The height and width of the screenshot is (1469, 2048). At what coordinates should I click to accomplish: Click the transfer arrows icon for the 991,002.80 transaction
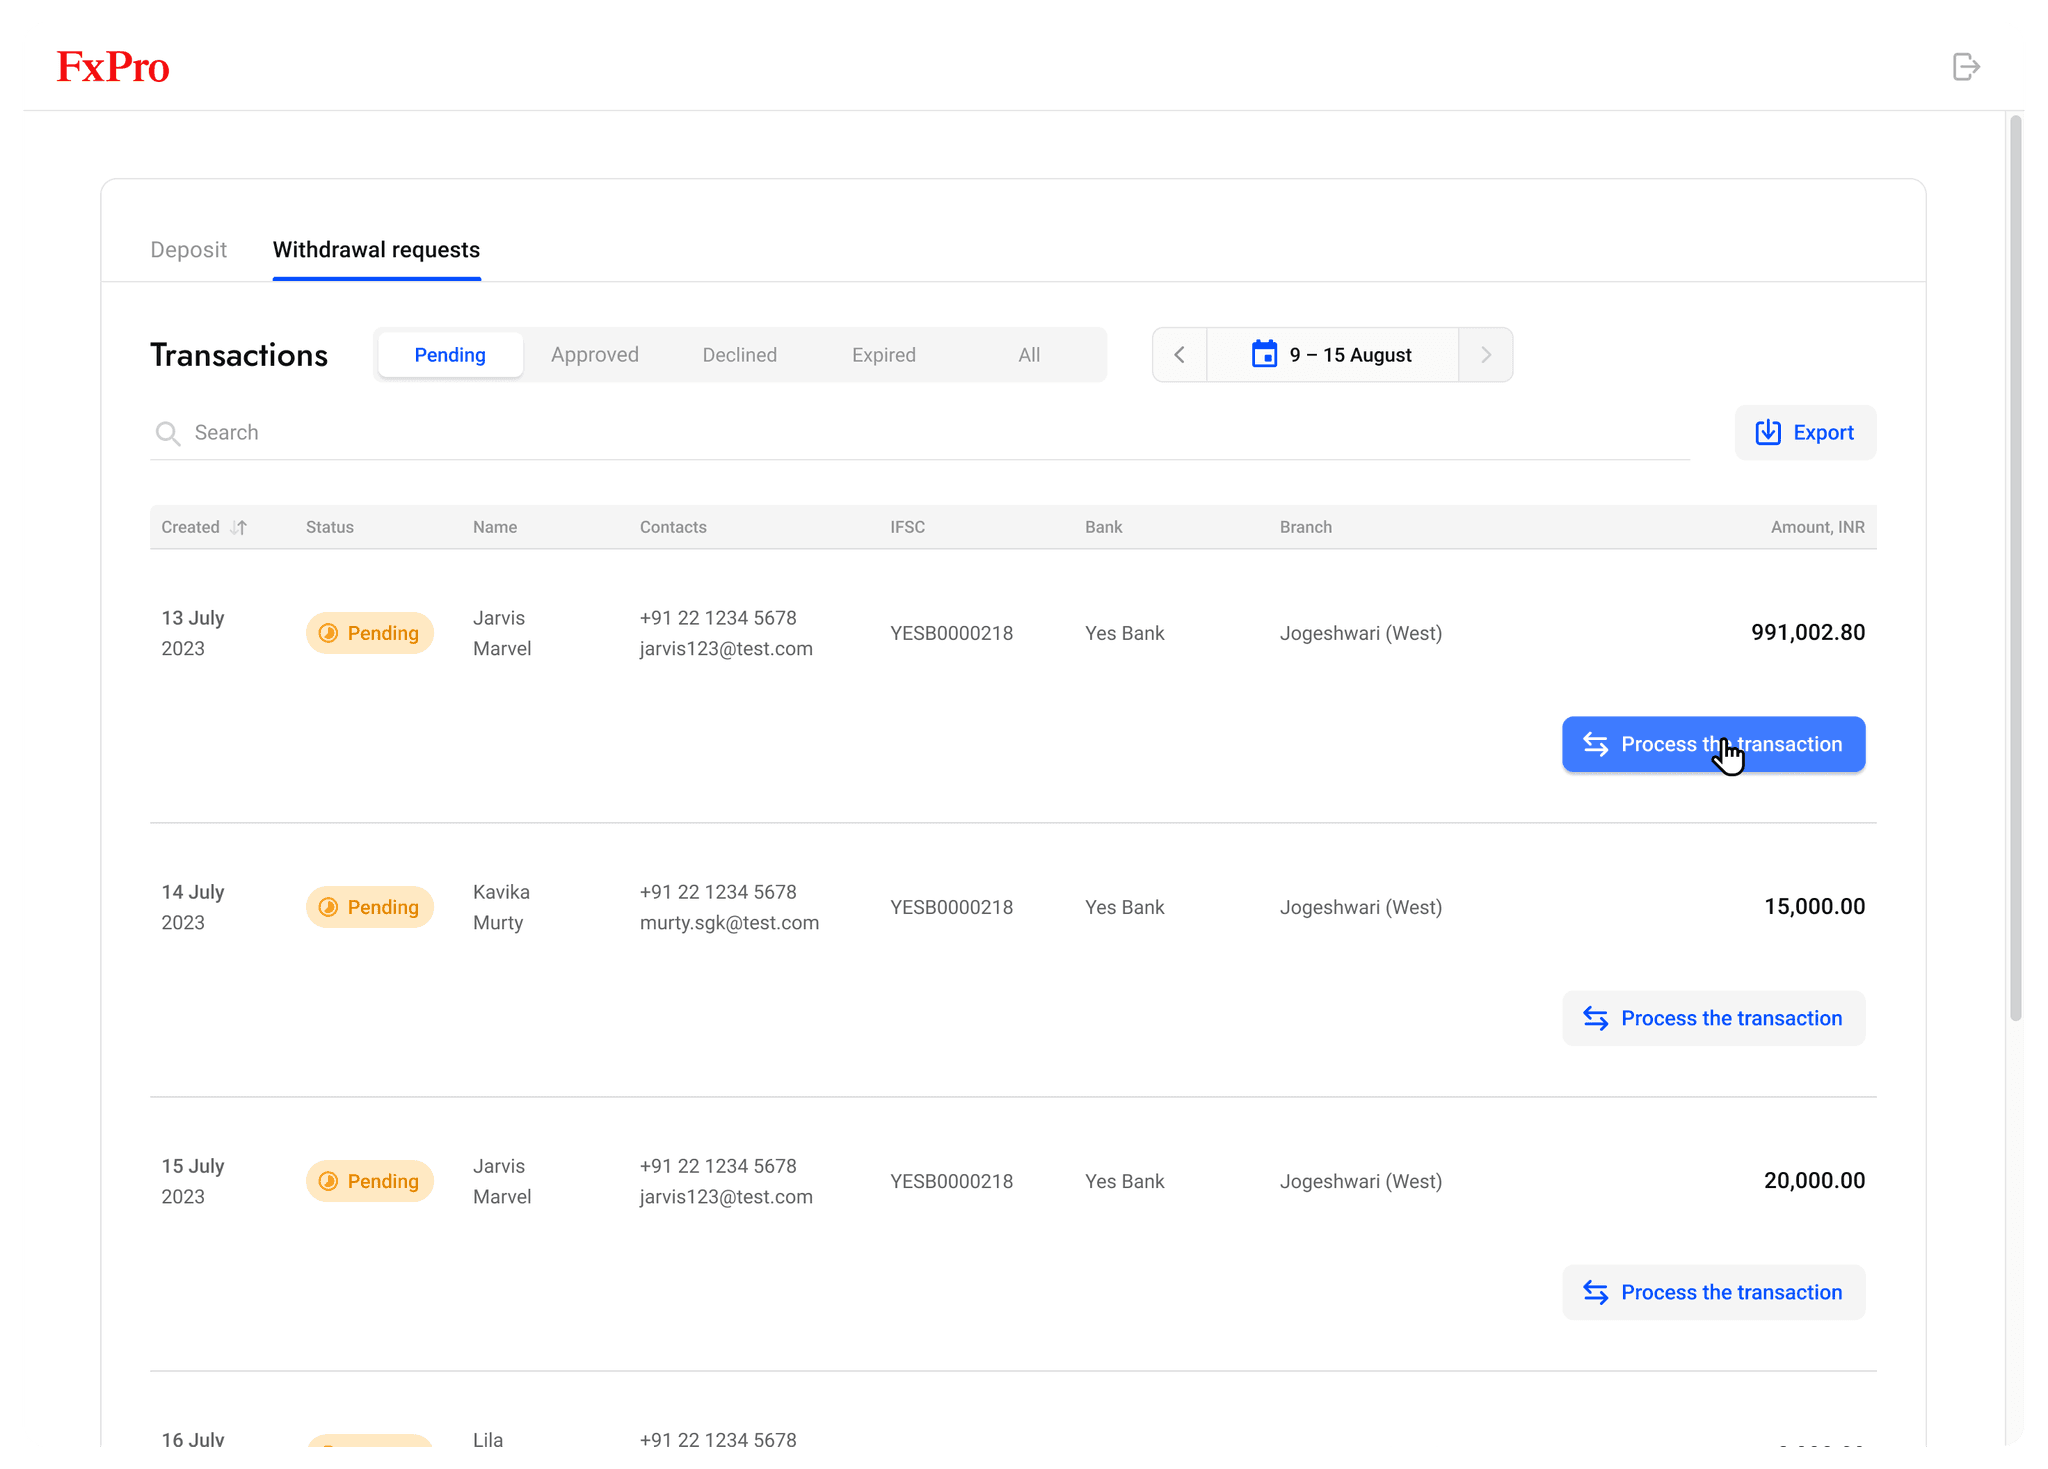click(1596, 744)
